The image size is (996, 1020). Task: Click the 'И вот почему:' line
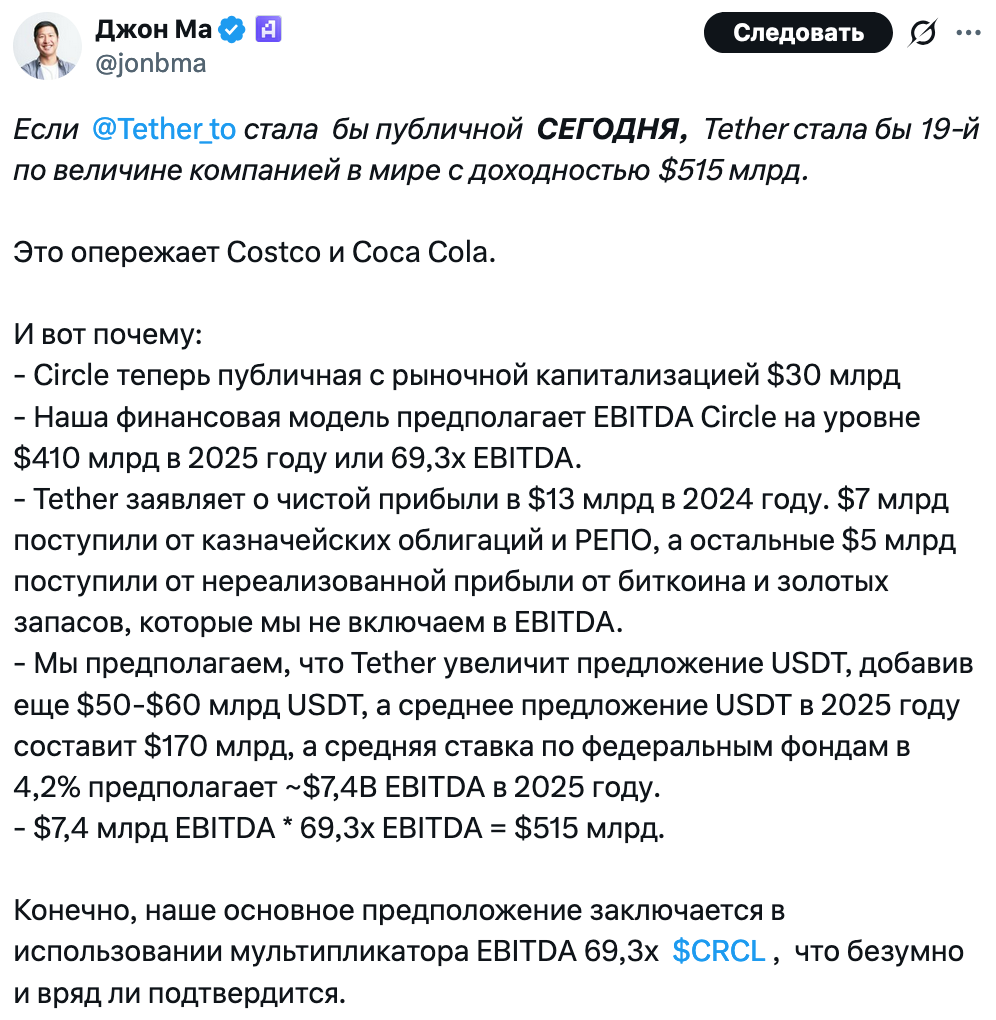pyautogui.click(x=108, y=334)
